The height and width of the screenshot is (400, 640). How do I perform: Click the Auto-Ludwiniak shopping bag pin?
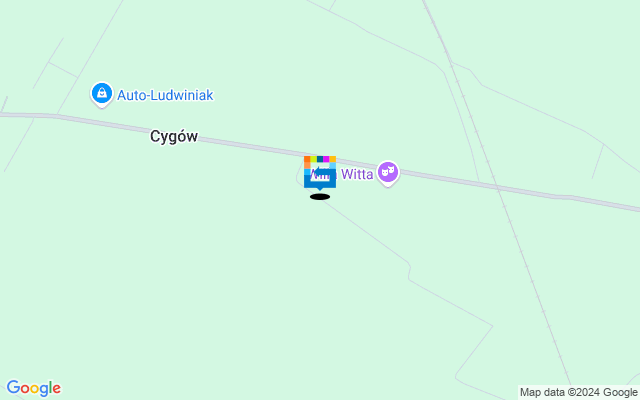tap(102, 94)
